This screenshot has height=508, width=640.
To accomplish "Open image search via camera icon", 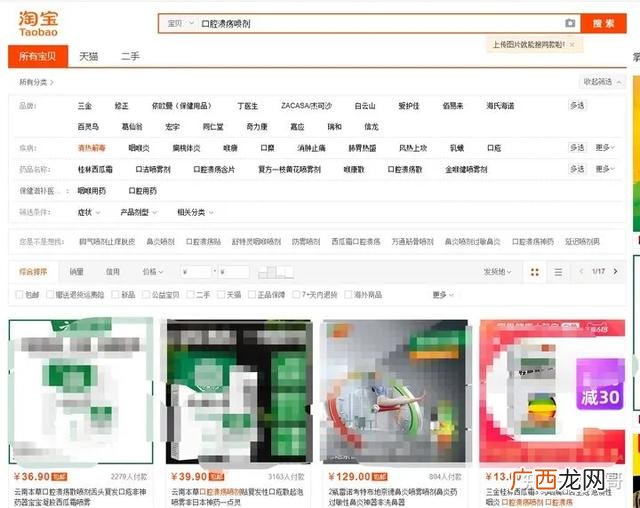I will [x=570, y=23].
